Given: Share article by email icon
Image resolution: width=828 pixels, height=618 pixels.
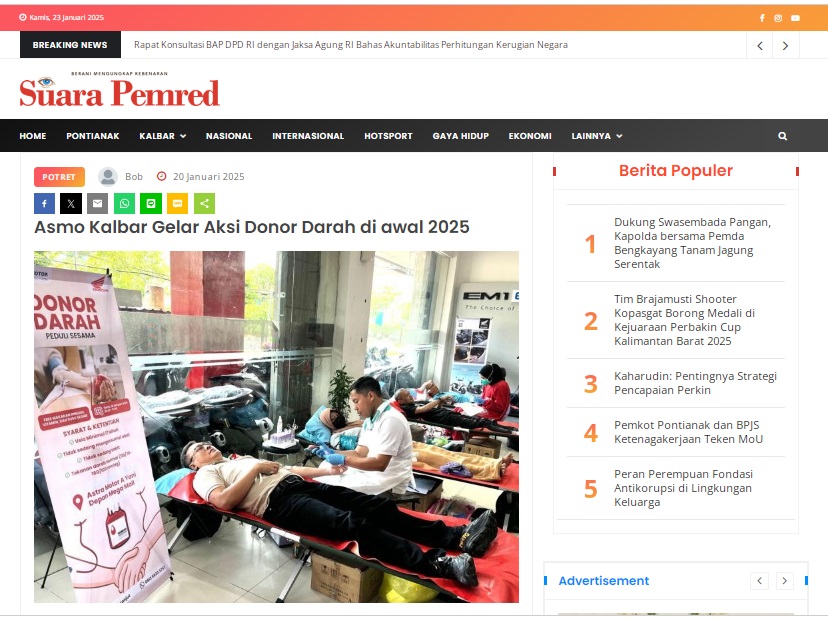Looking at the screenshot, I should point(97,203).
